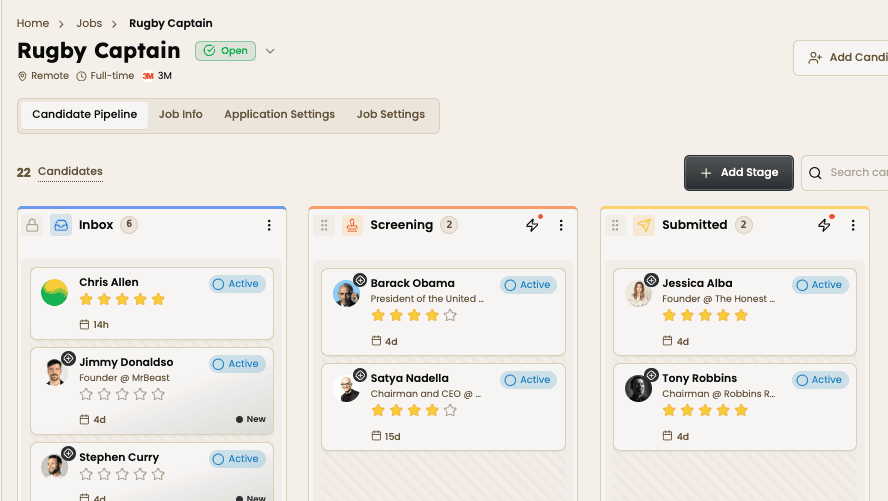Click the search magnifier icon
Image resolution: width=888 pixels, height=501 pixels.
pyautogui.click(x=815, y=173)
